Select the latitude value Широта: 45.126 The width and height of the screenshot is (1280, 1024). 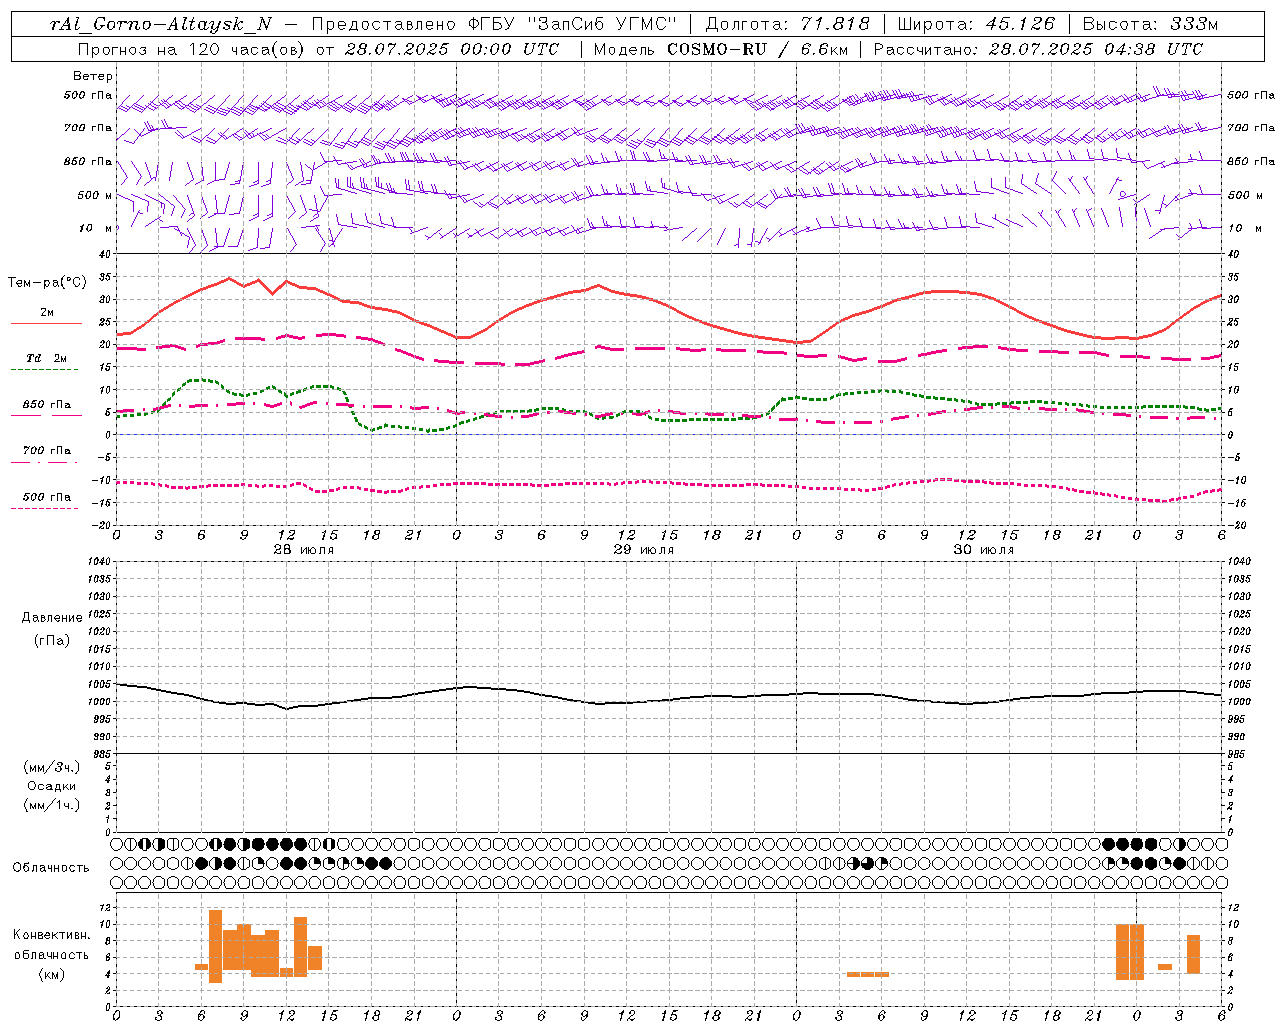[976, 24]
